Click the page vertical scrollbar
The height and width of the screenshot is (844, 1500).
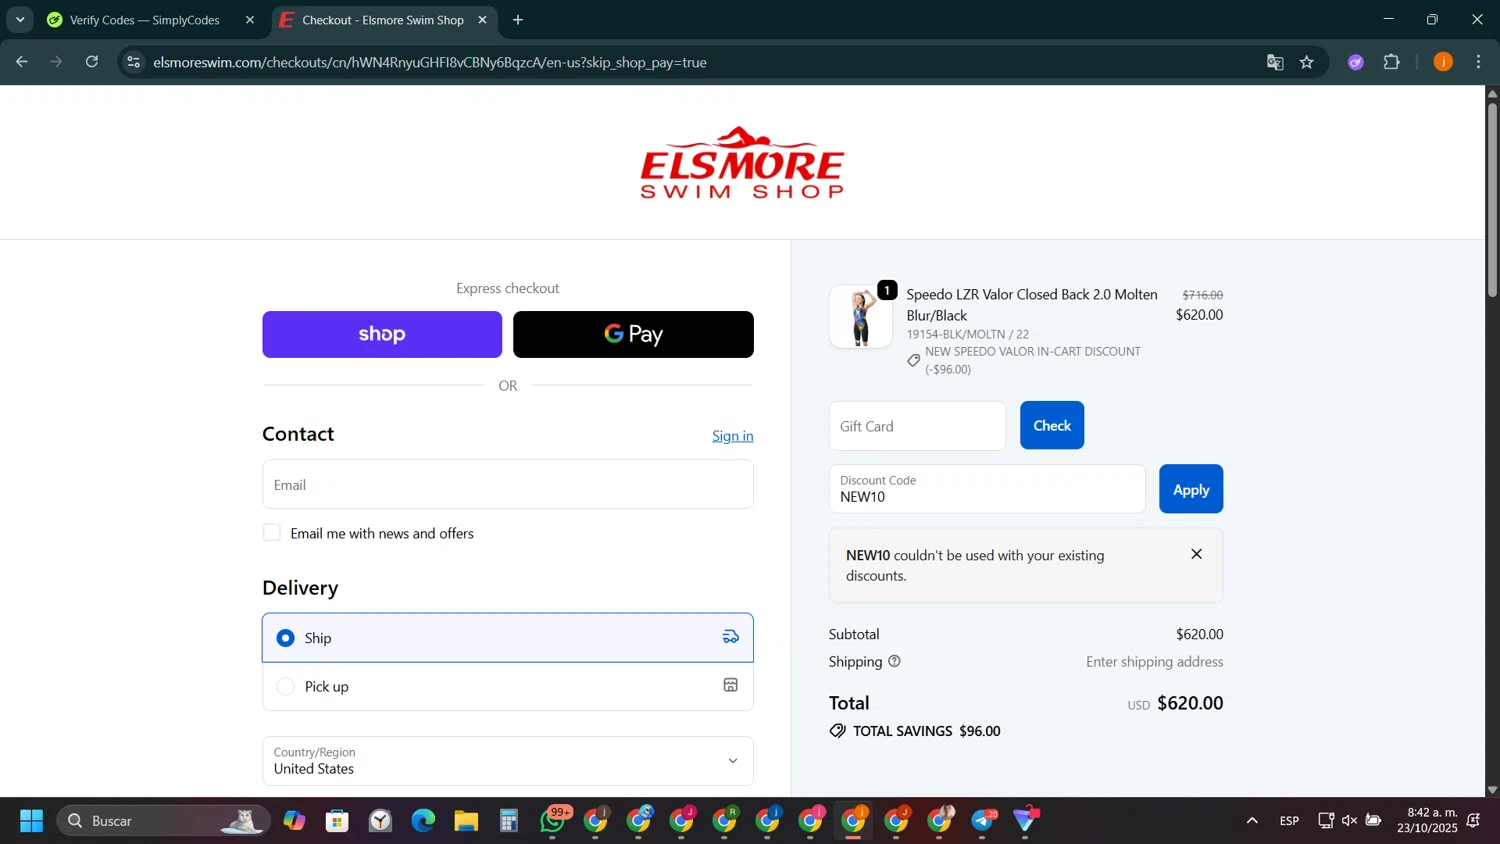(x=1492, y=200)
